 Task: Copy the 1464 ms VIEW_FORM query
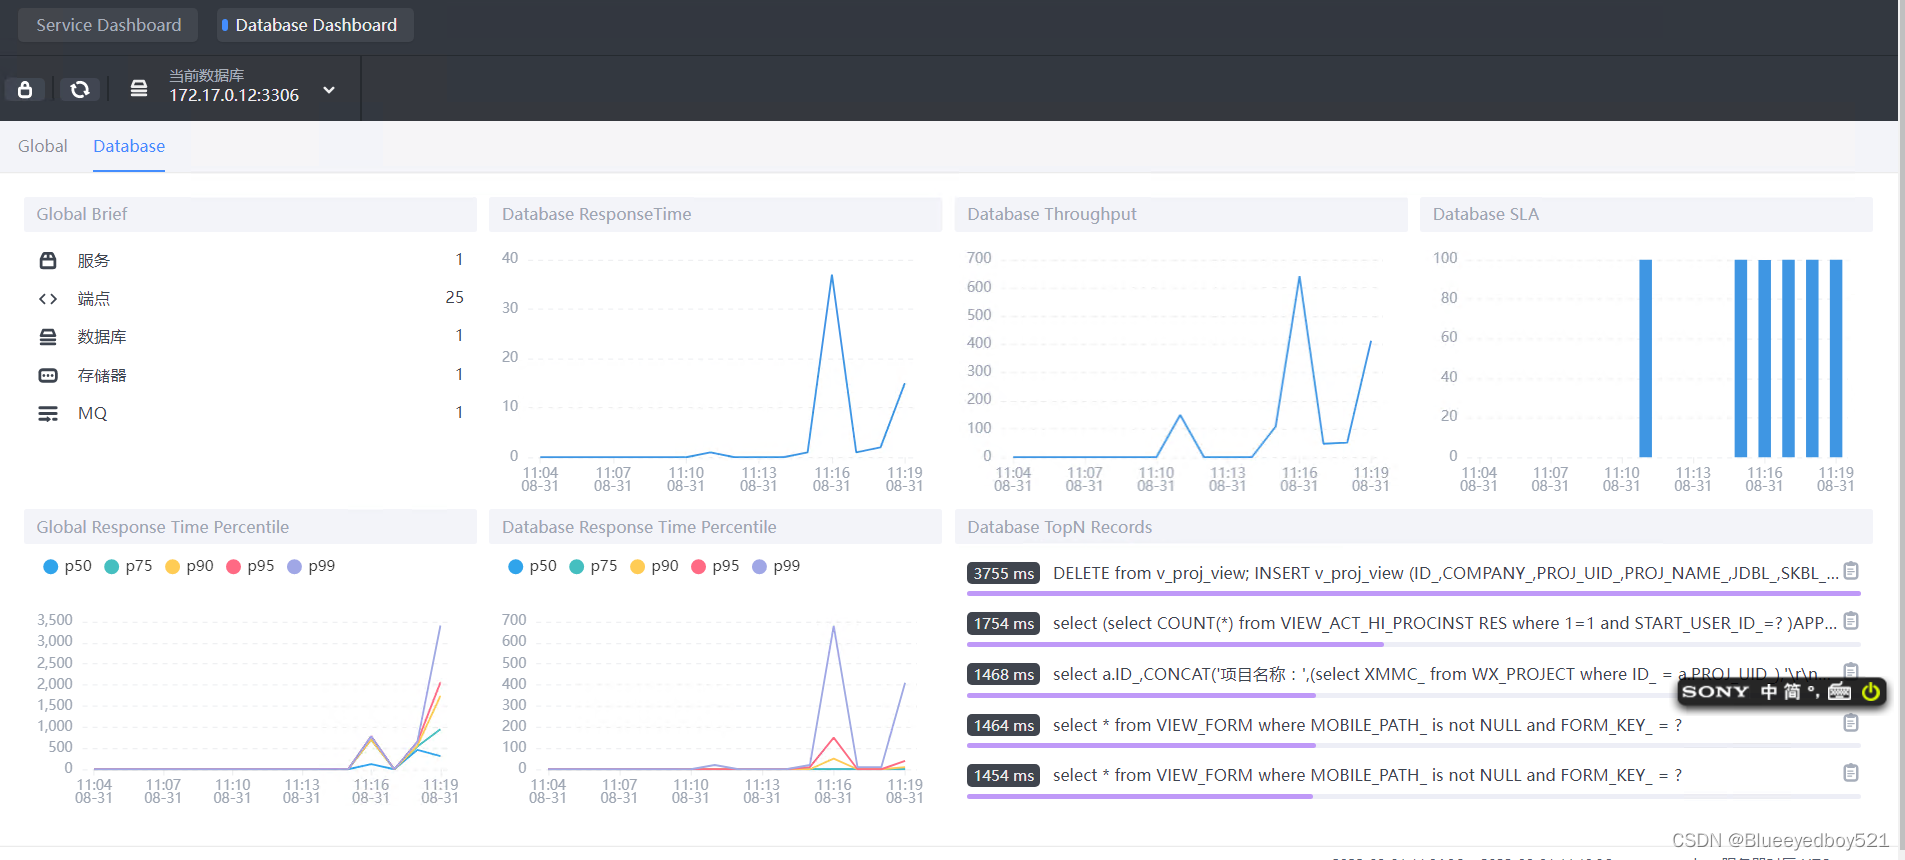point(1851,722)
